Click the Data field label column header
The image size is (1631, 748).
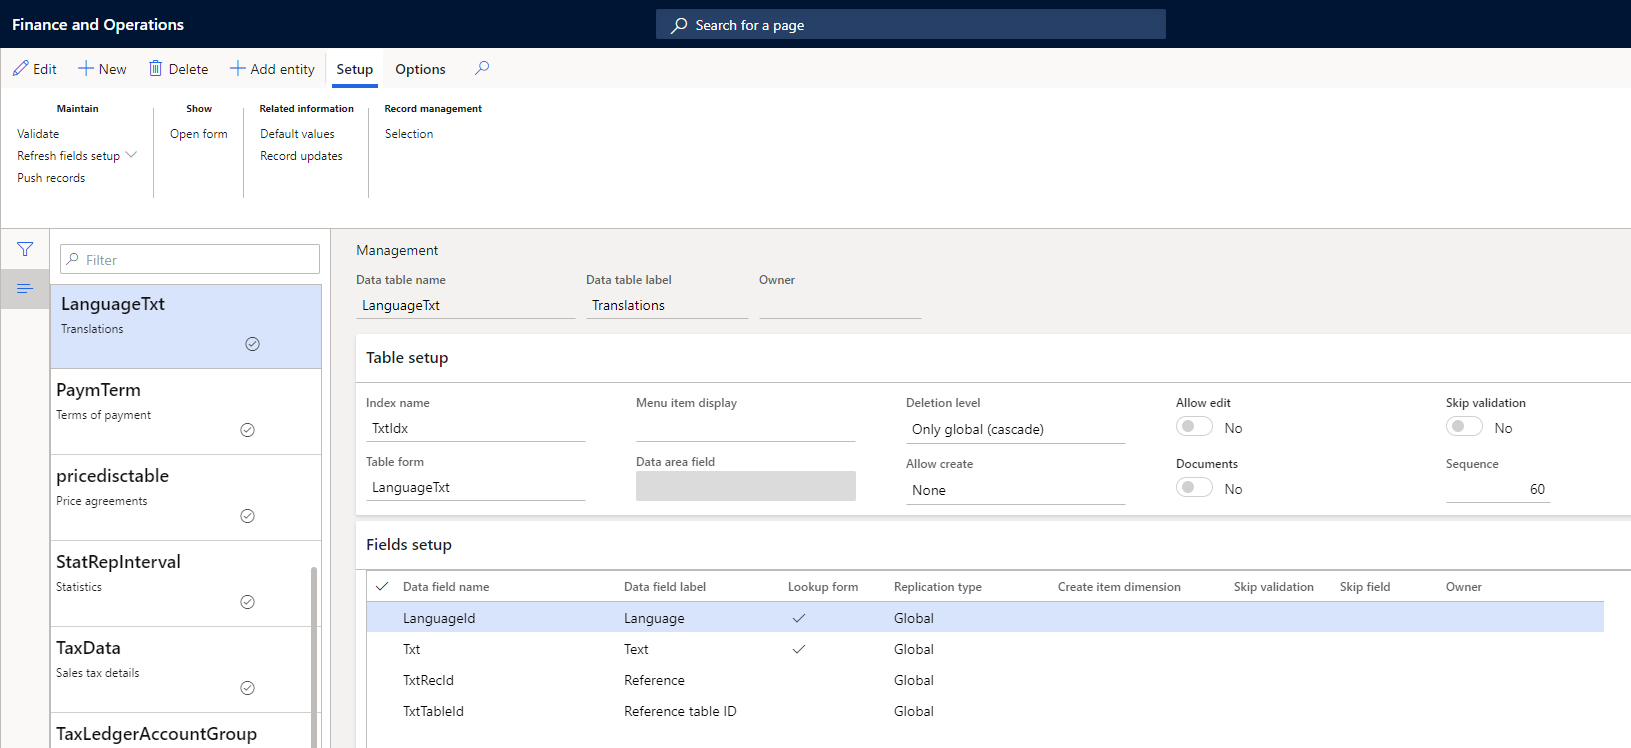(665, 587)
